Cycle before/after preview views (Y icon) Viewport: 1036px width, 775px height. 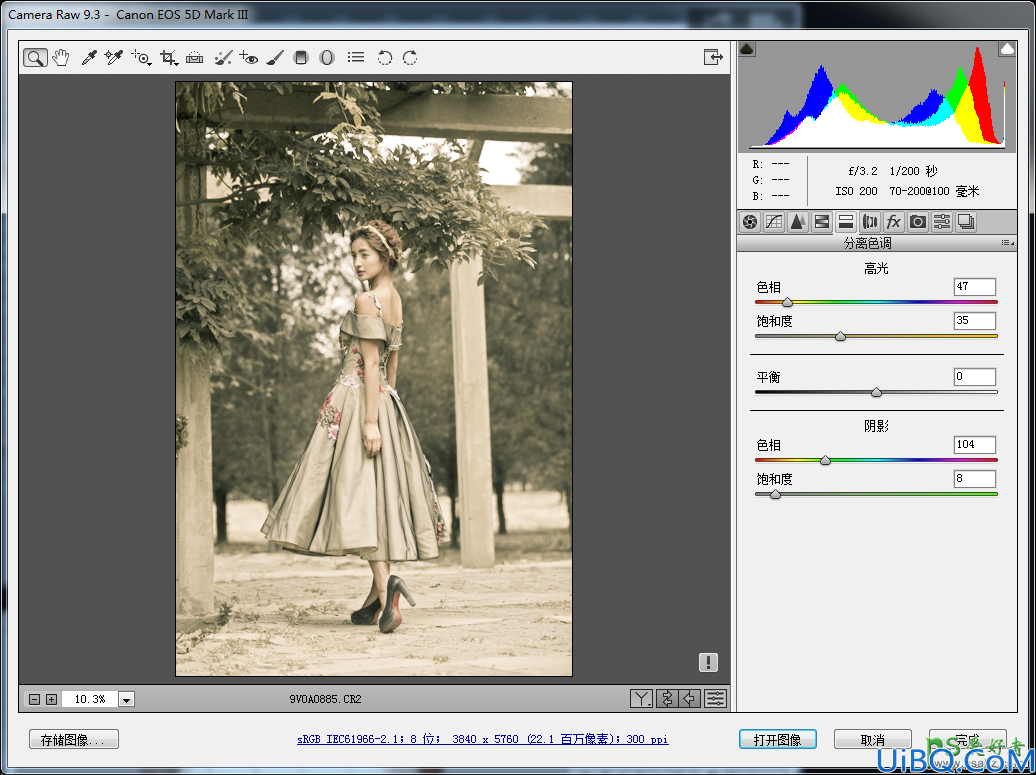pyautogui.click(x=641, y=698)
